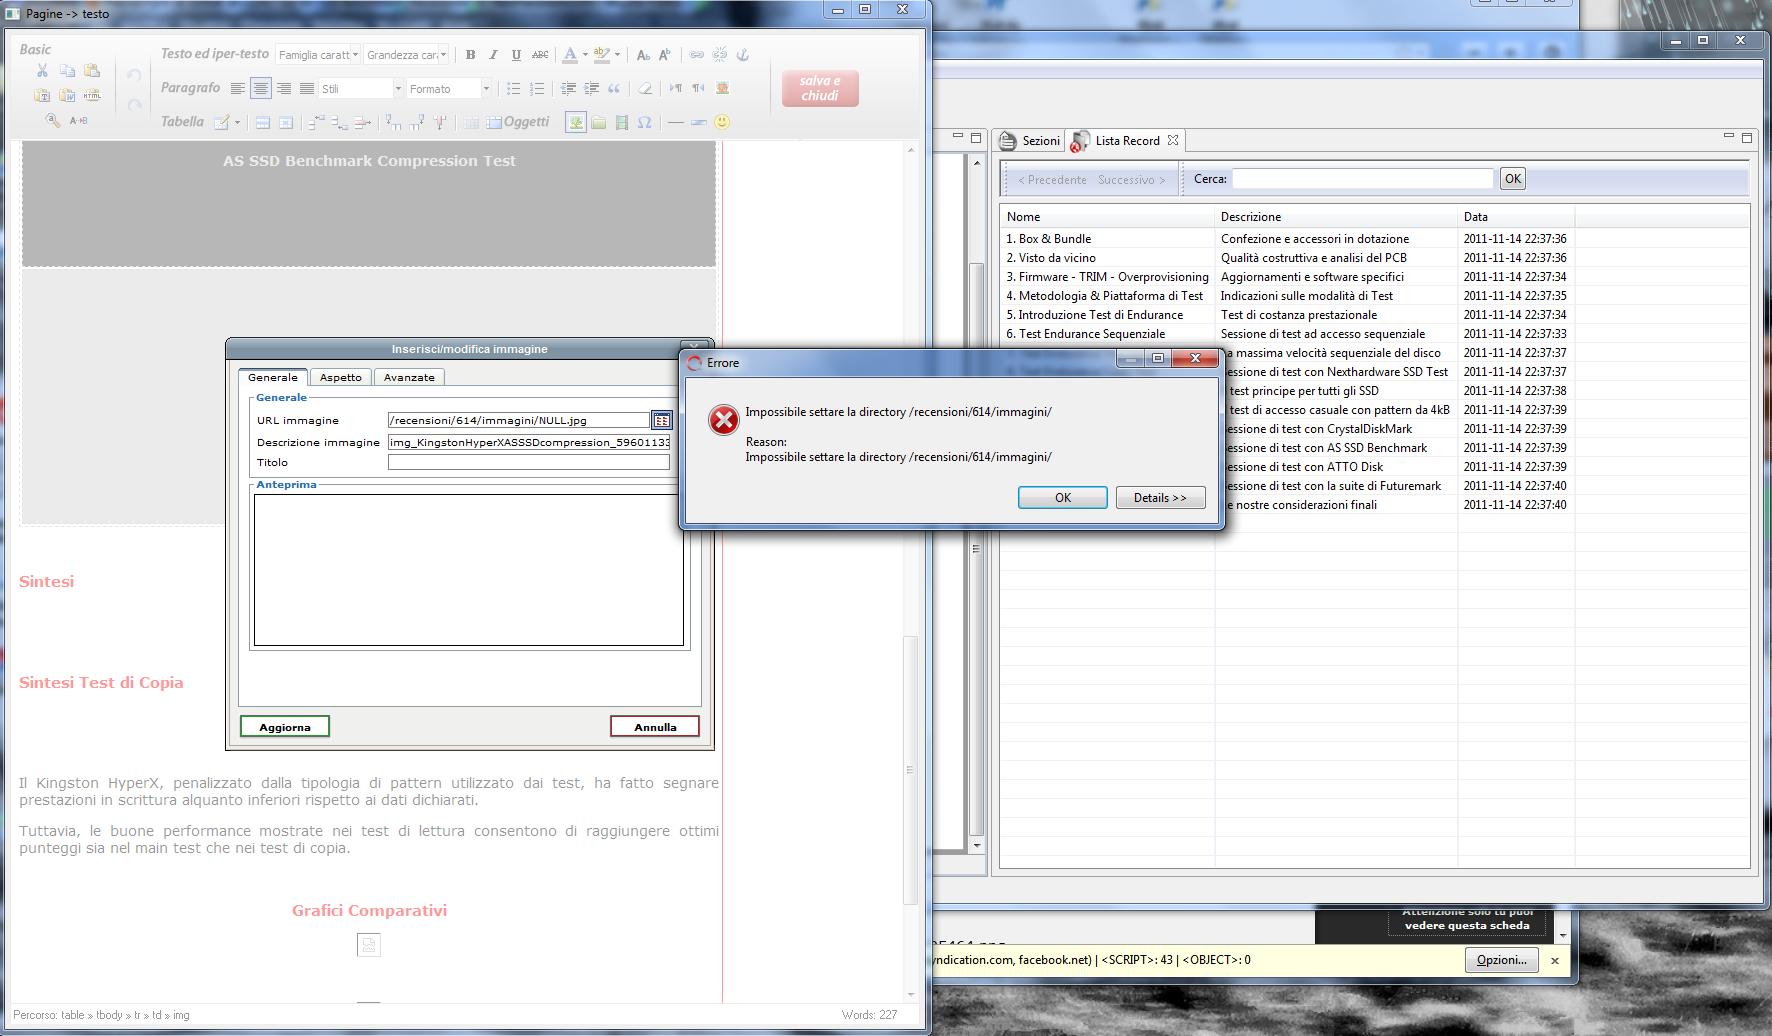
Task: Insert an anchor with the anchor icon
Action: [x=743, y=55]
